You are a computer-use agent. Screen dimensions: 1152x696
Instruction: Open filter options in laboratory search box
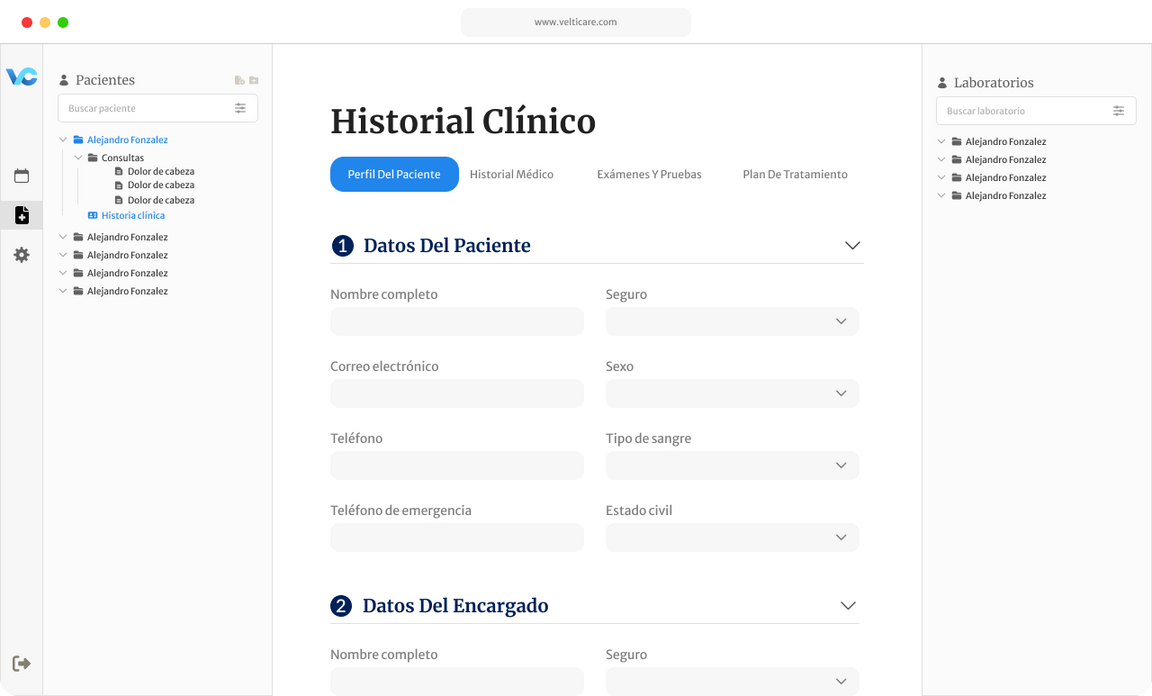1118,111
